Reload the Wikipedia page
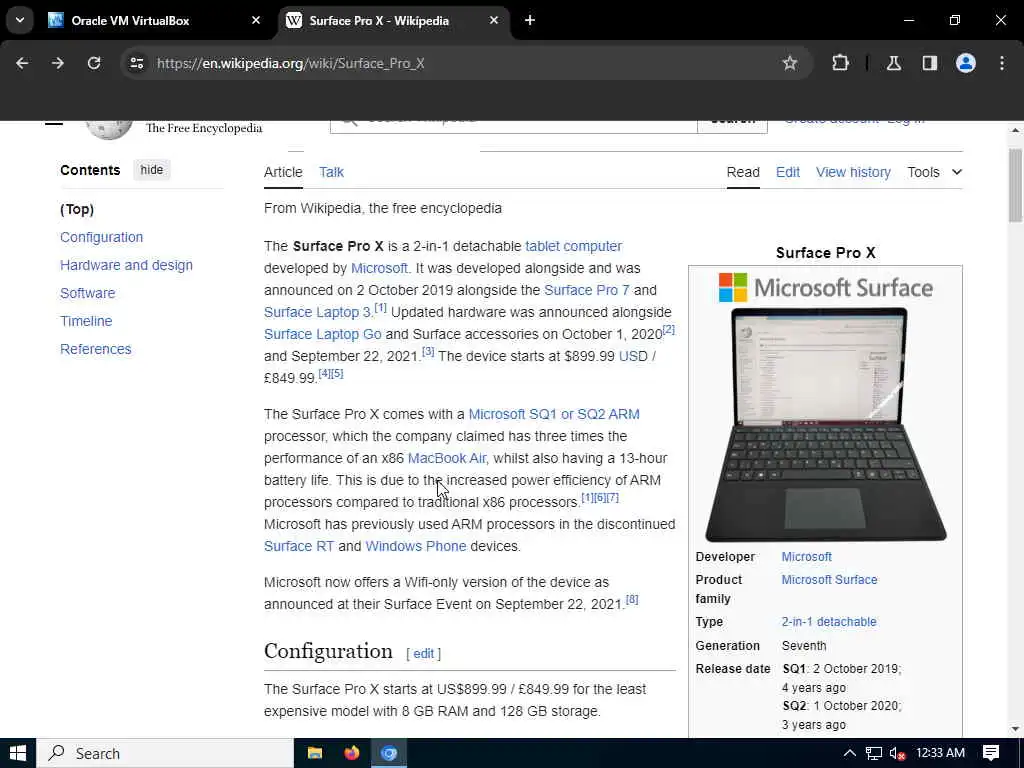Screen dimensions: 1024x768 click(x=94, y=63)
